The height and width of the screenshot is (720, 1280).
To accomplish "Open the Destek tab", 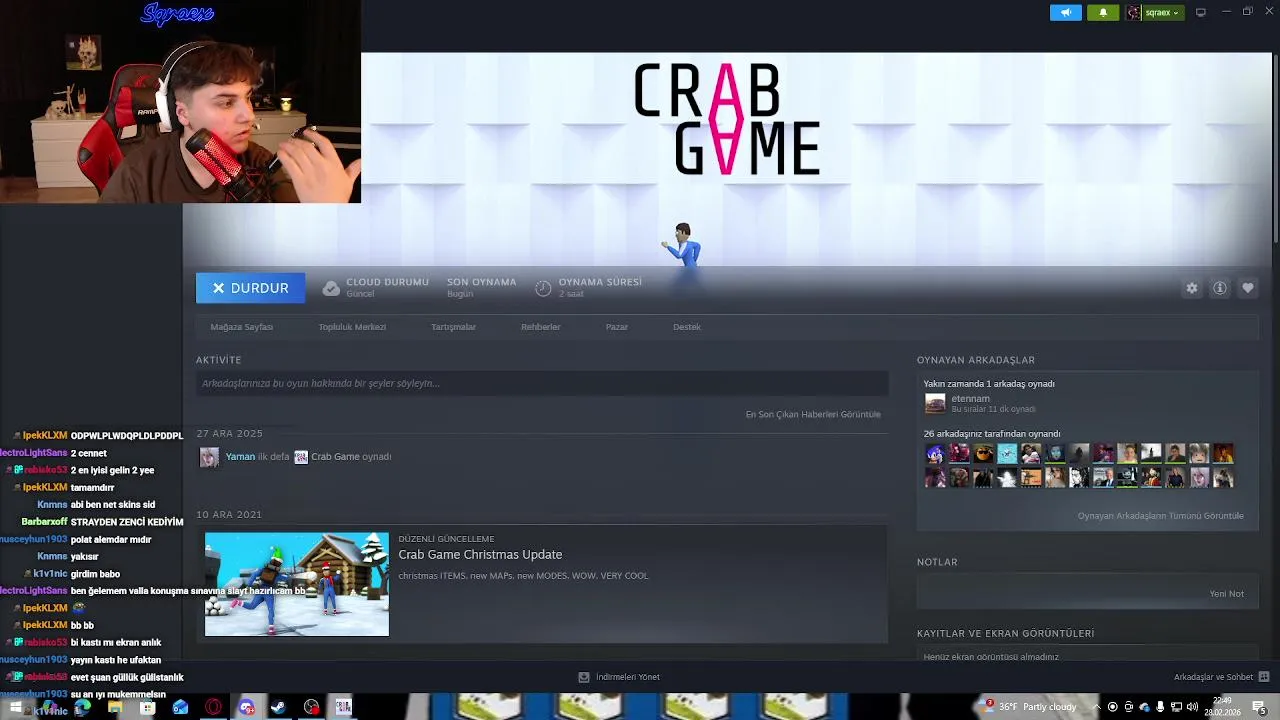I will (687, 327).
